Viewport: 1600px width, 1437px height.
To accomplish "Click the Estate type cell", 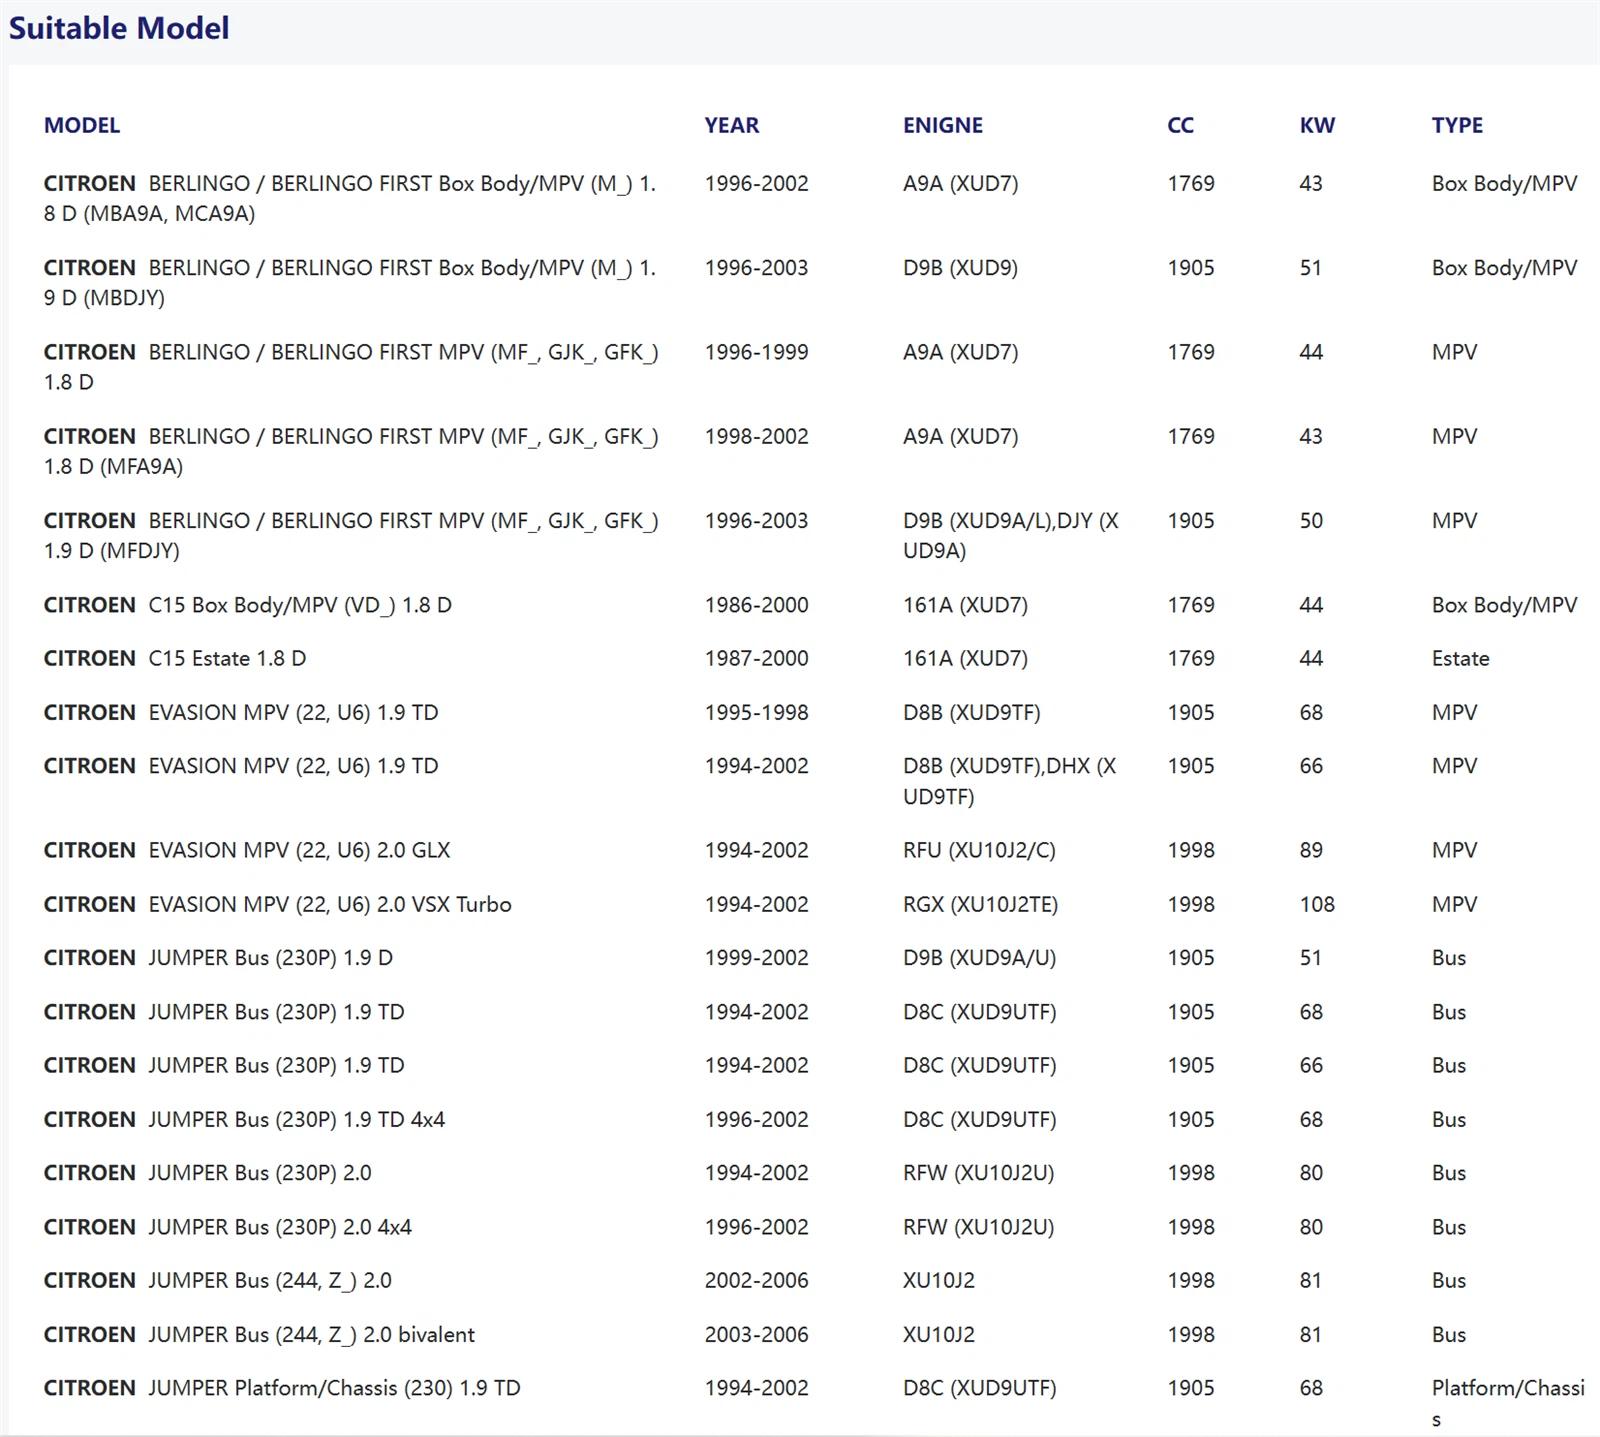I will coord(1461,658).
